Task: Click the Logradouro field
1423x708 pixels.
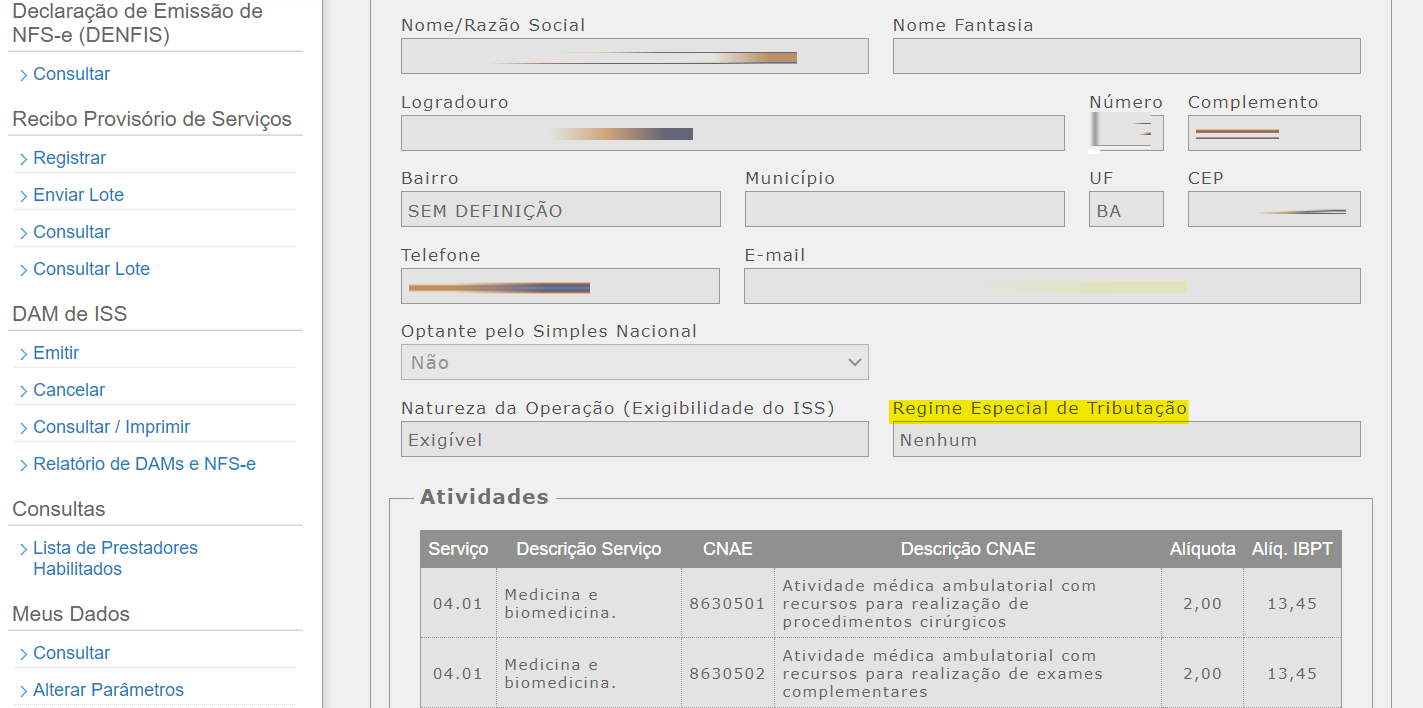Action: click(733, 133)
